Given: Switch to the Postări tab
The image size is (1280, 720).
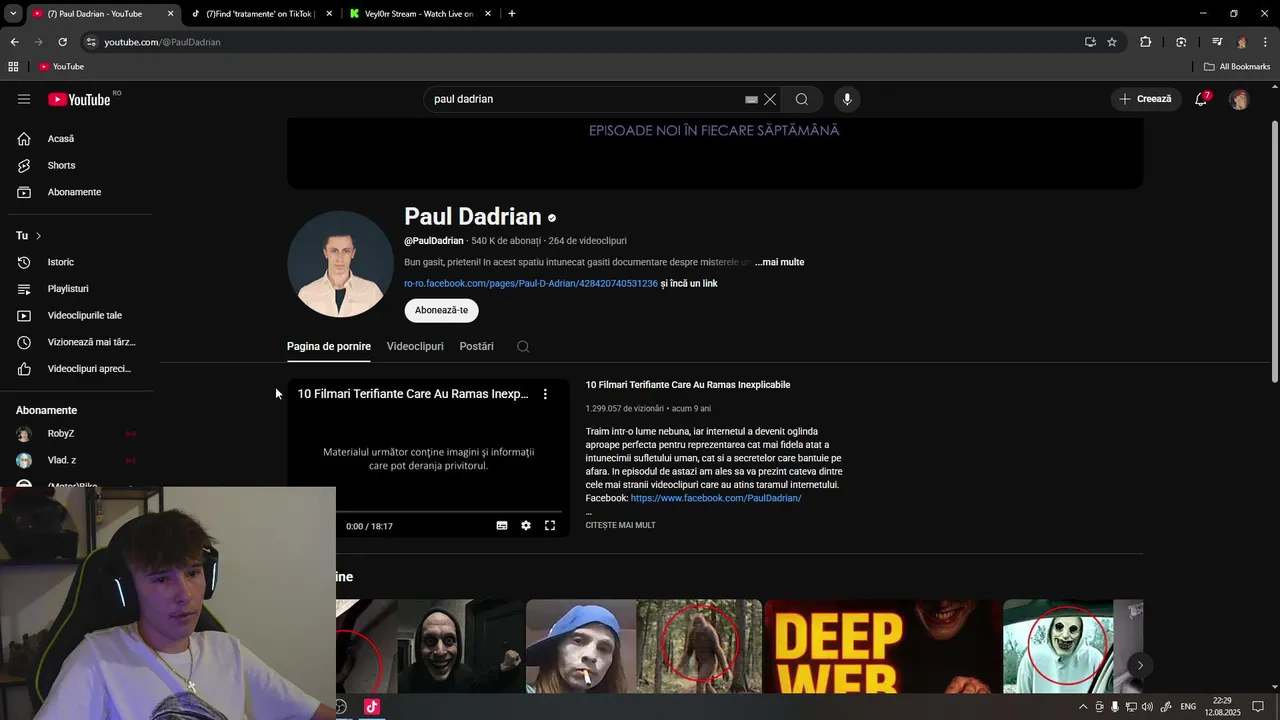Looking at the screenshot, I should (477, 346).
